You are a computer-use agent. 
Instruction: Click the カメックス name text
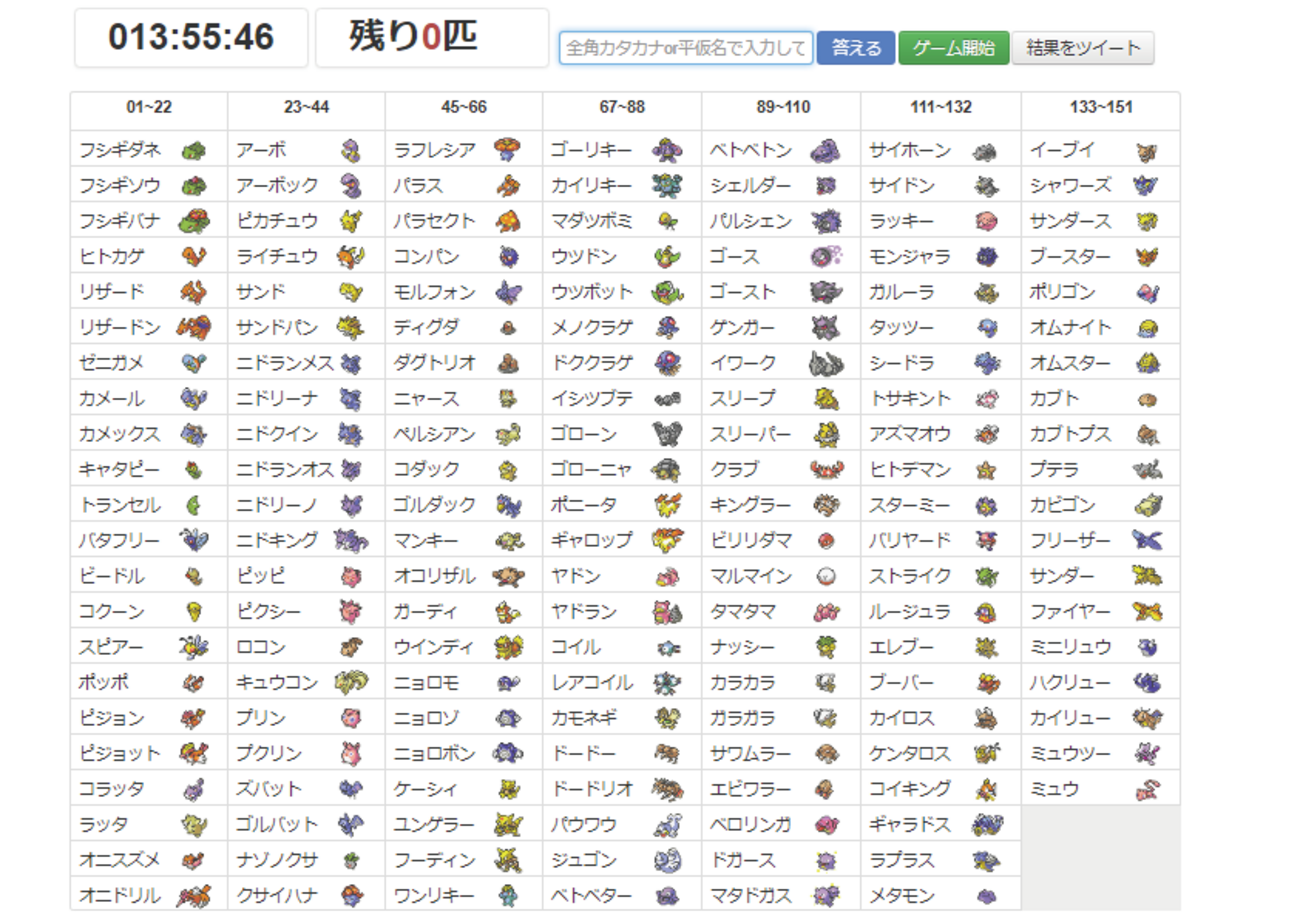point(120,434)
